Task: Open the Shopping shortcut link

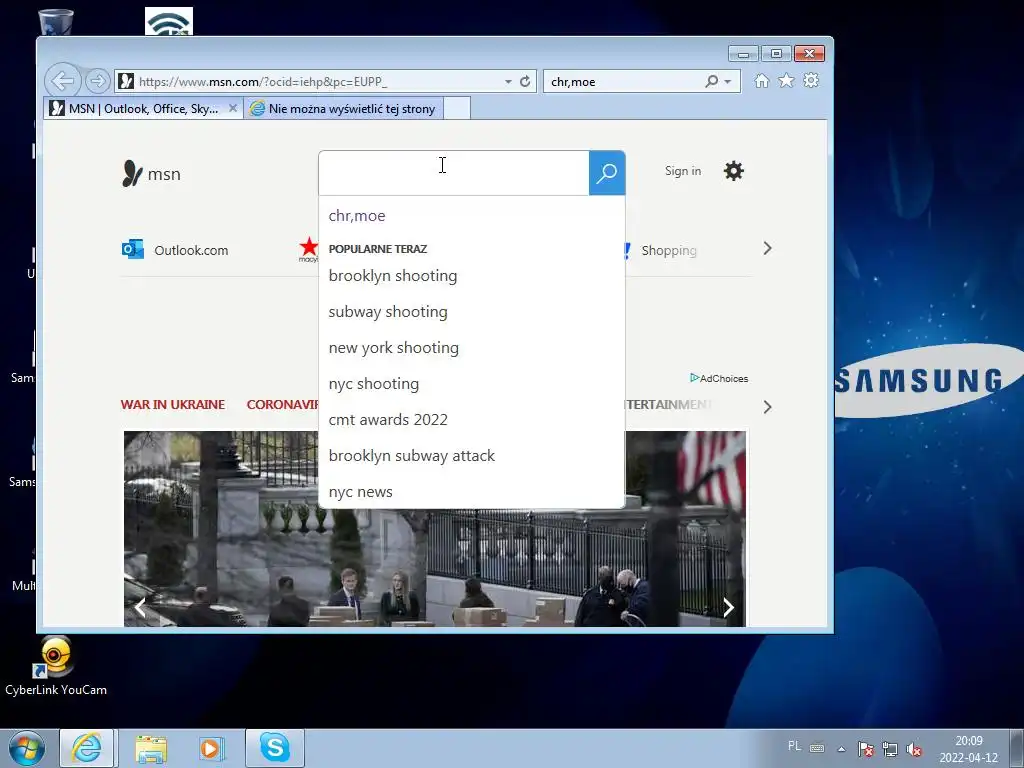Action: click(x=669, y=250)
